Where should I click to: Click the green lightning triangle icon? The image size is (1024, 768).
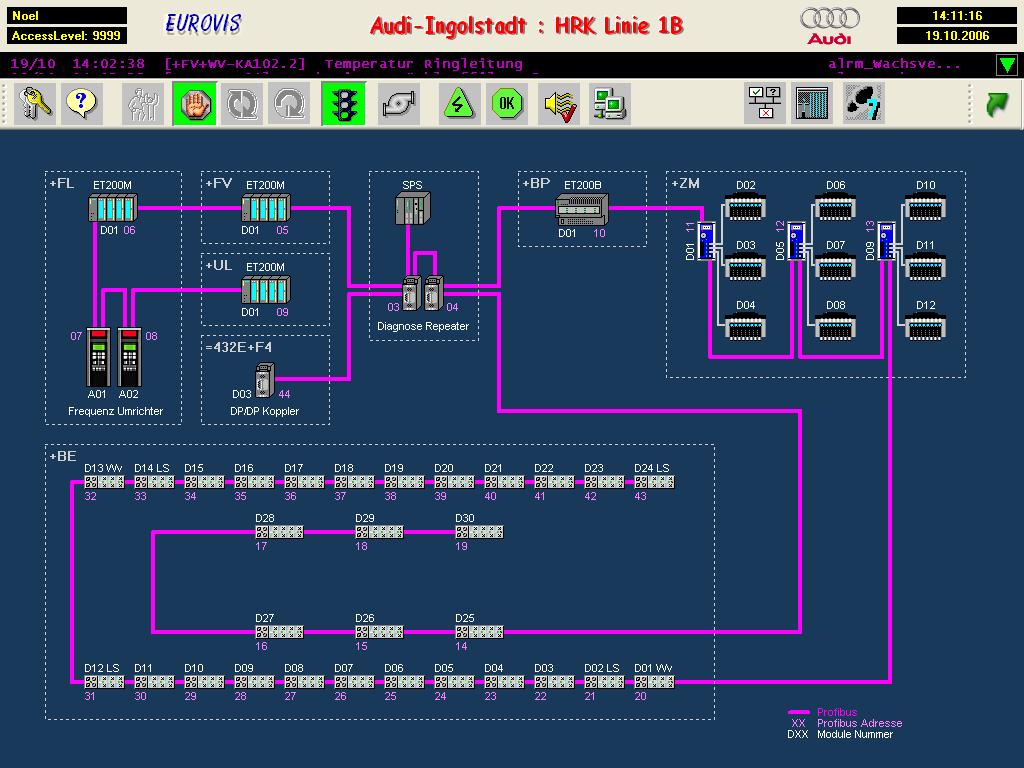point(459,103)
